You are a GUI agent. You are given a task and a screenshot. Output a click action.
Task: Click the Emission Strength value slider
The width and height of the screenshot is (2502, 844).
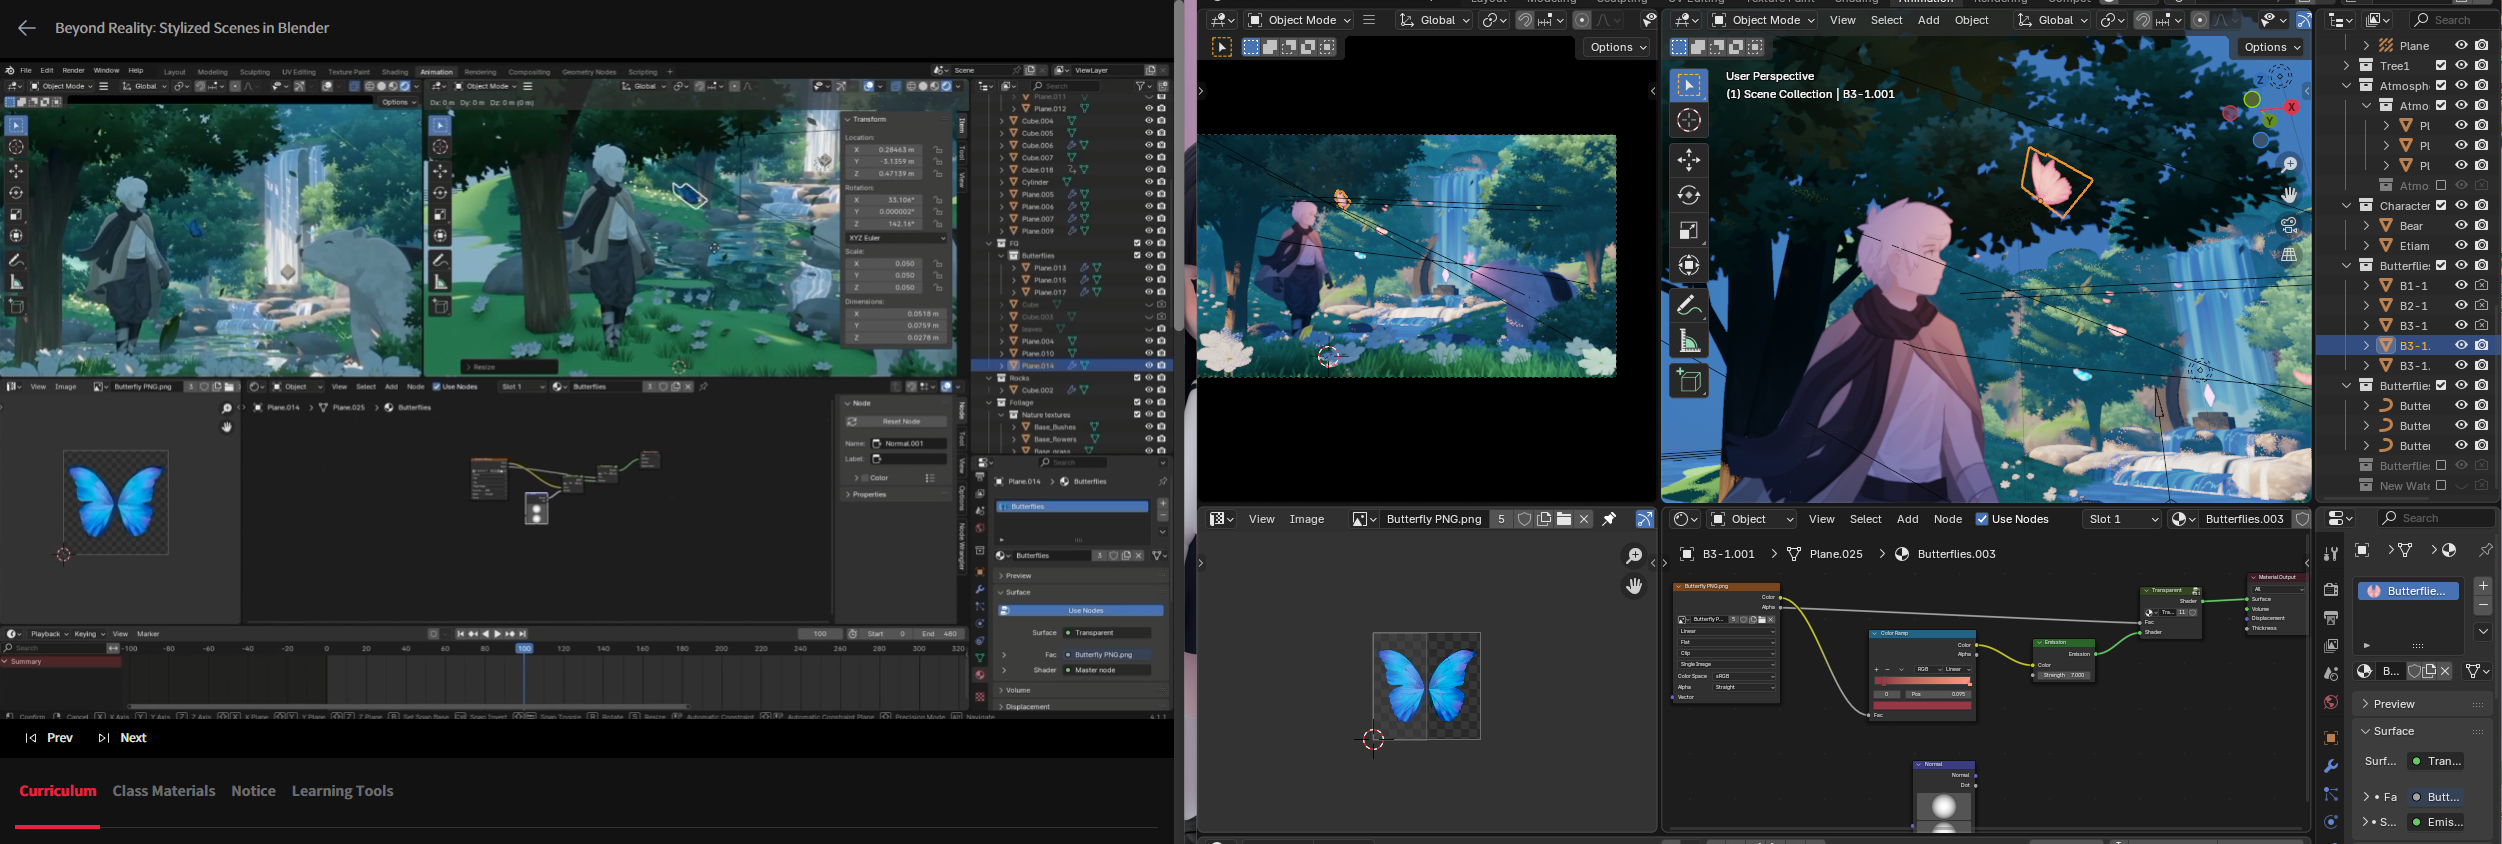pyautogui.click(x=2064, y=675)
